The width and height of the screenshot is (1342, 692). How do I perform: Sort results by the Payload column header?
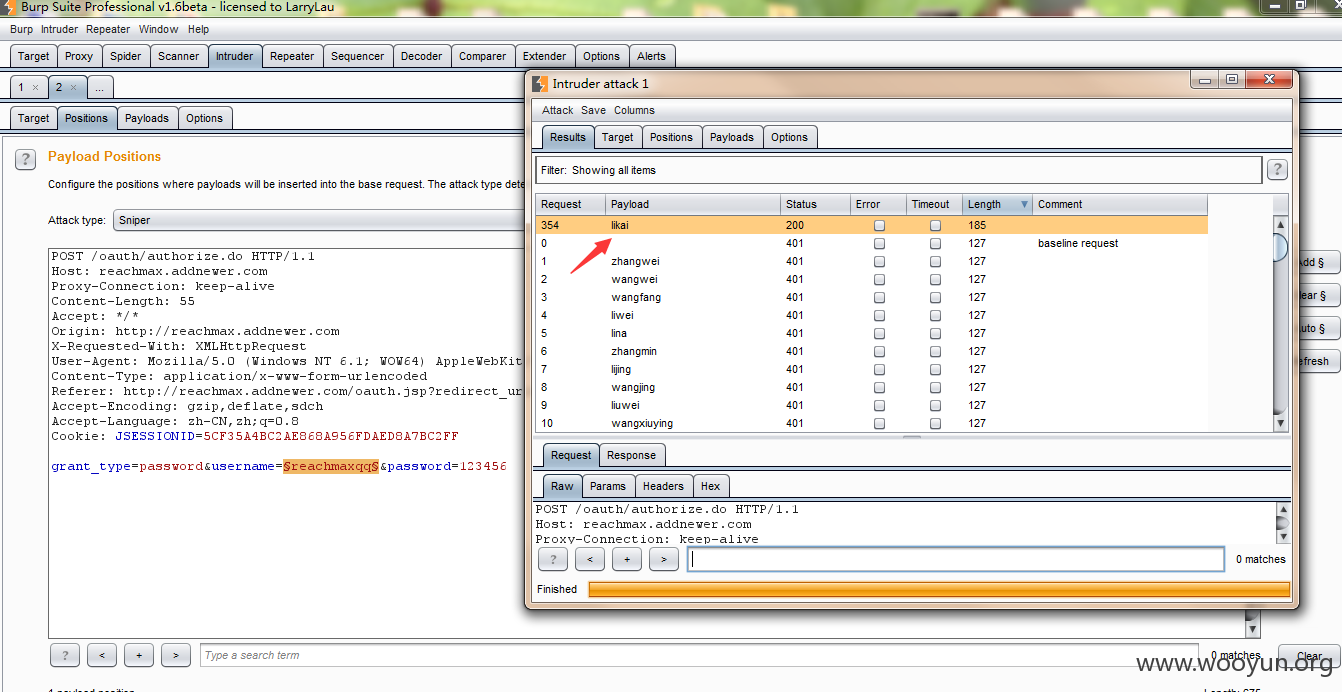pyautogui.click(x=693, y=205)
